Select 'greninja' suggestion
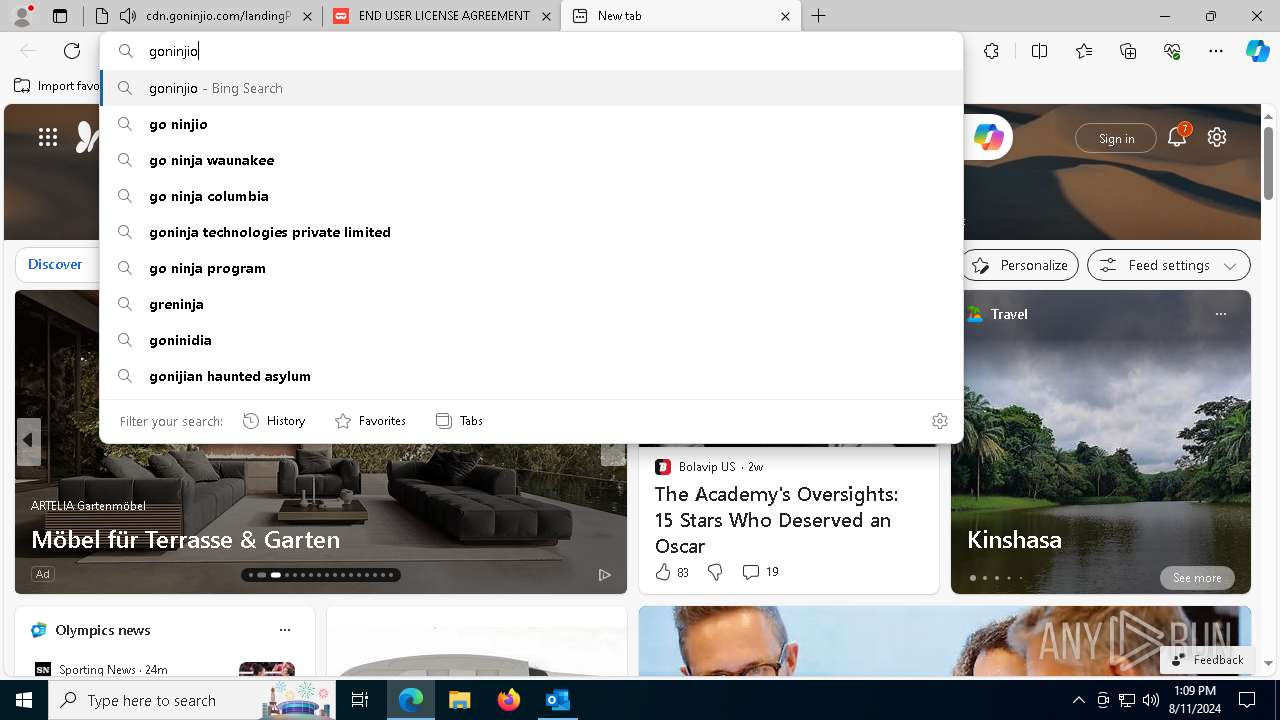Image resolution: width=1280 pixels, height=720 pixels. pos(531,304)
